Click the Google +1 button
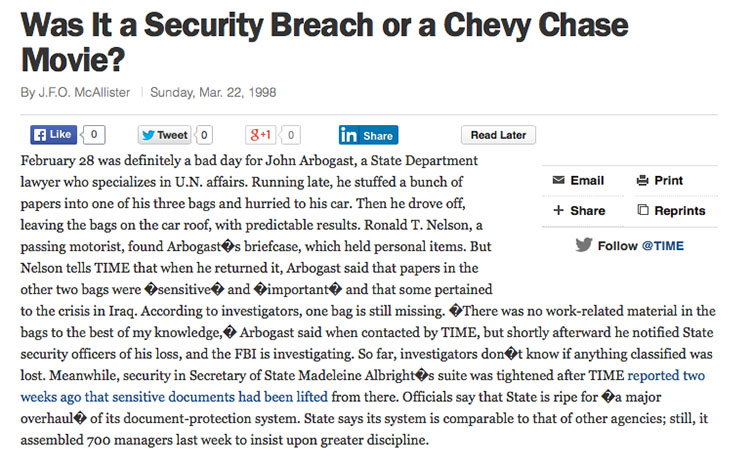 260,135
